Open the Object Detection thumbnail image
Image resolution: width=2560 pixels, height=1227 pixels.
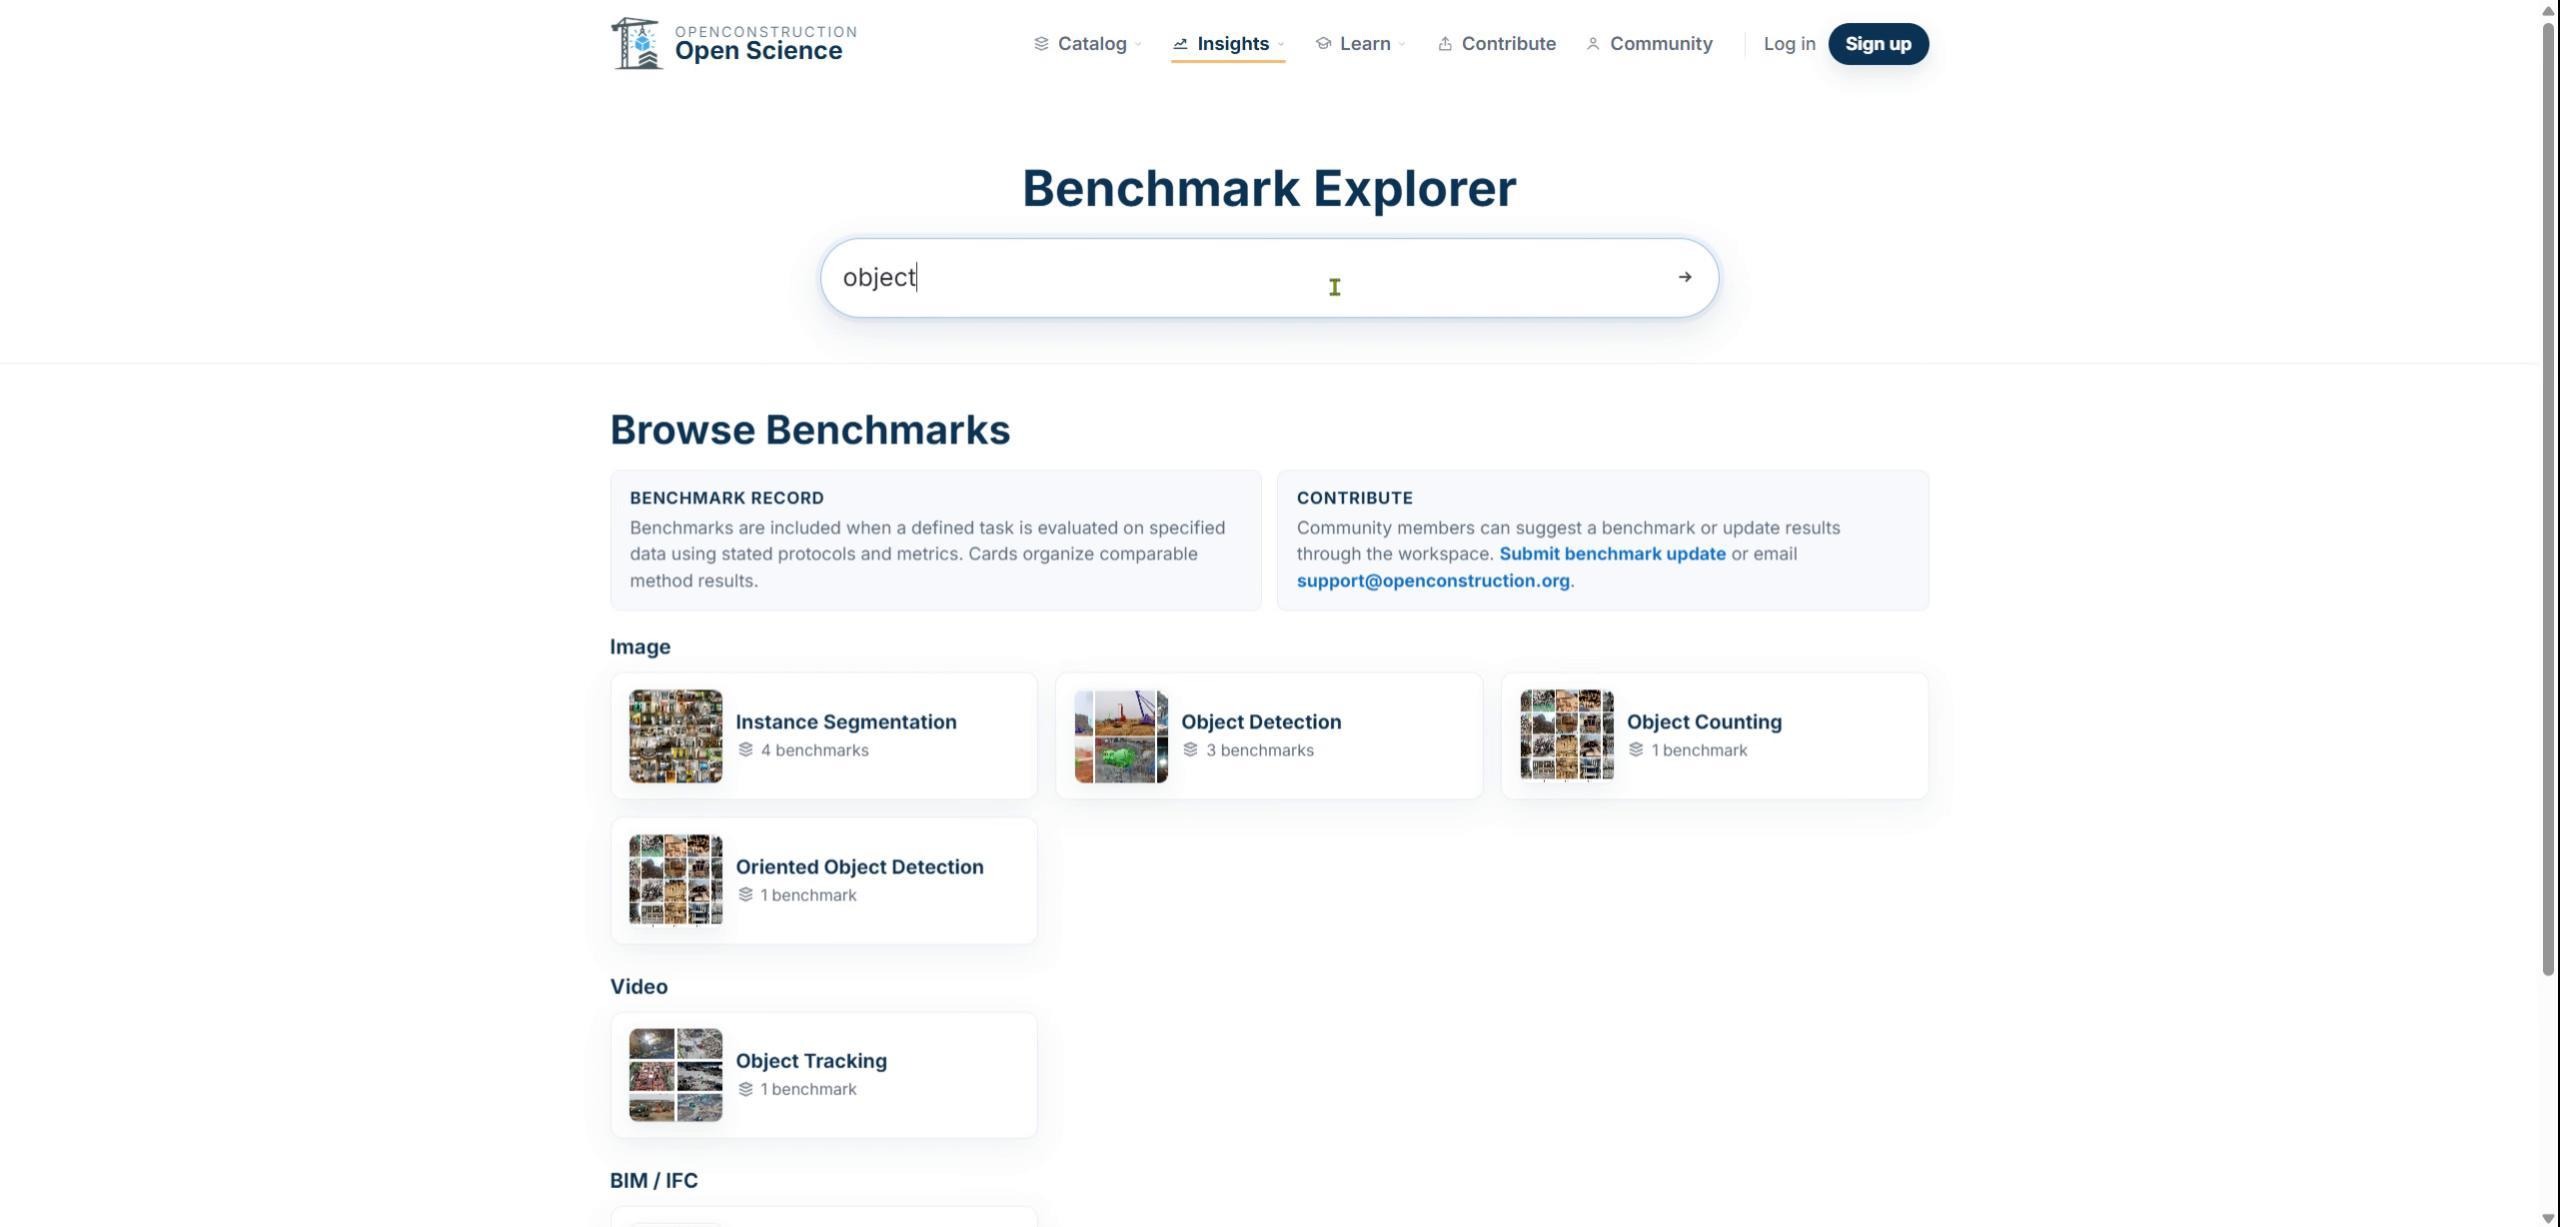click(x=1121, y=736)
